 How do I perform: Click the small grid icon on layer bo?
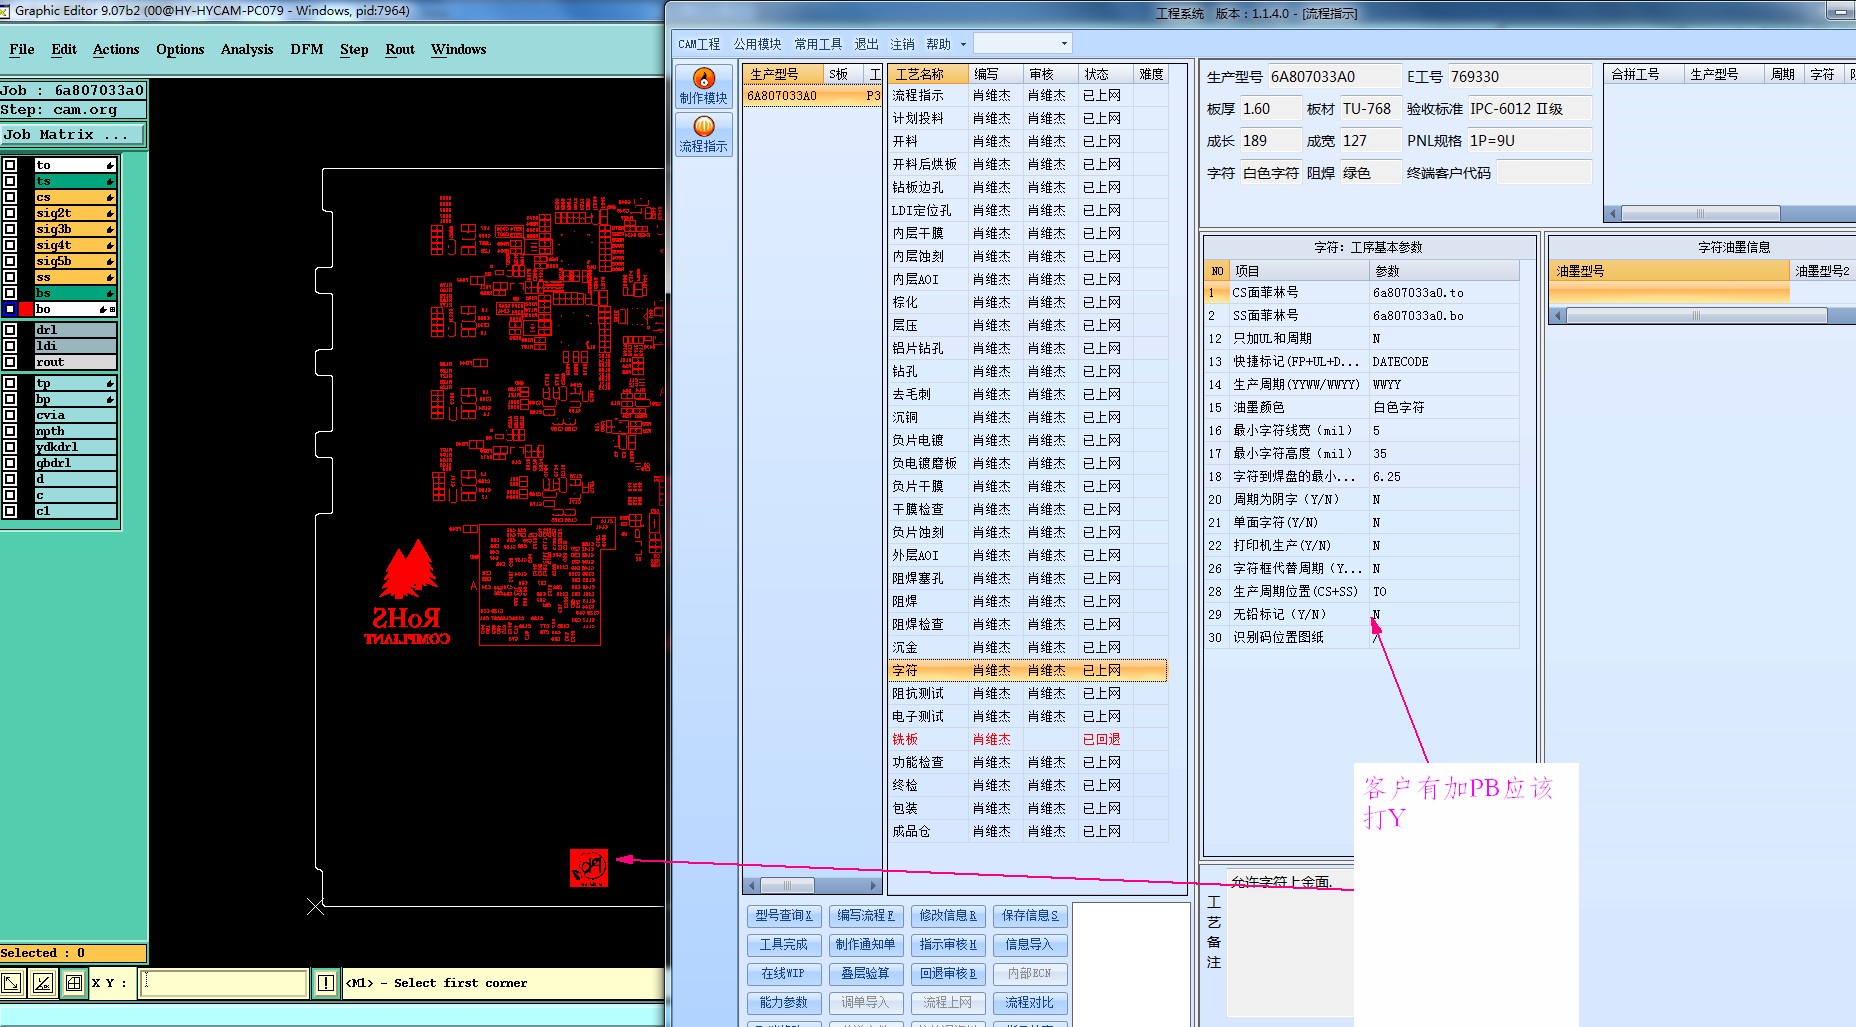point(112,310)
